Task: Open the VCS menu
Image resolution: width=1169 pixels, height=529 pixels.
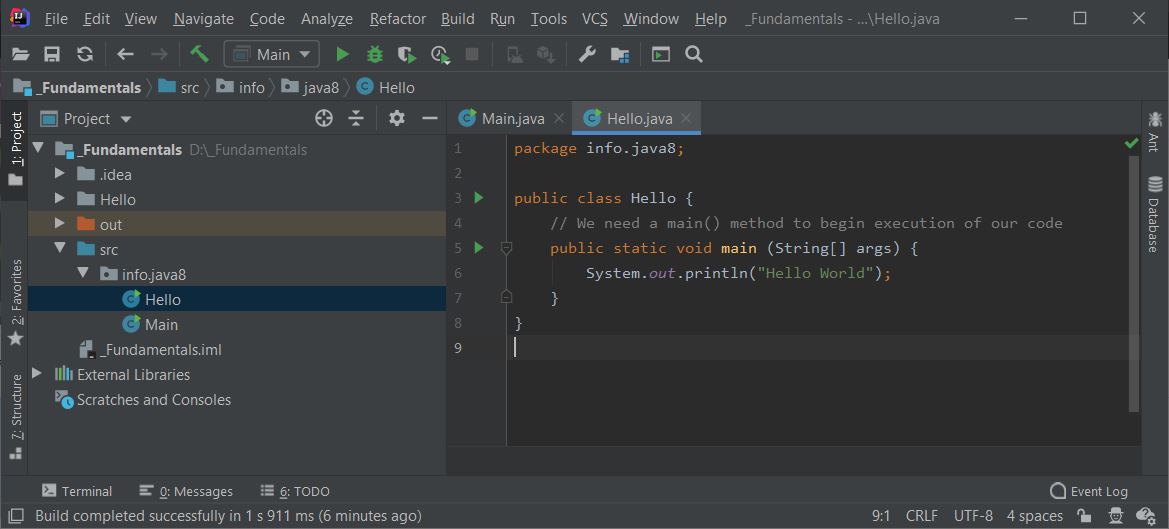Action: (594, 19)
